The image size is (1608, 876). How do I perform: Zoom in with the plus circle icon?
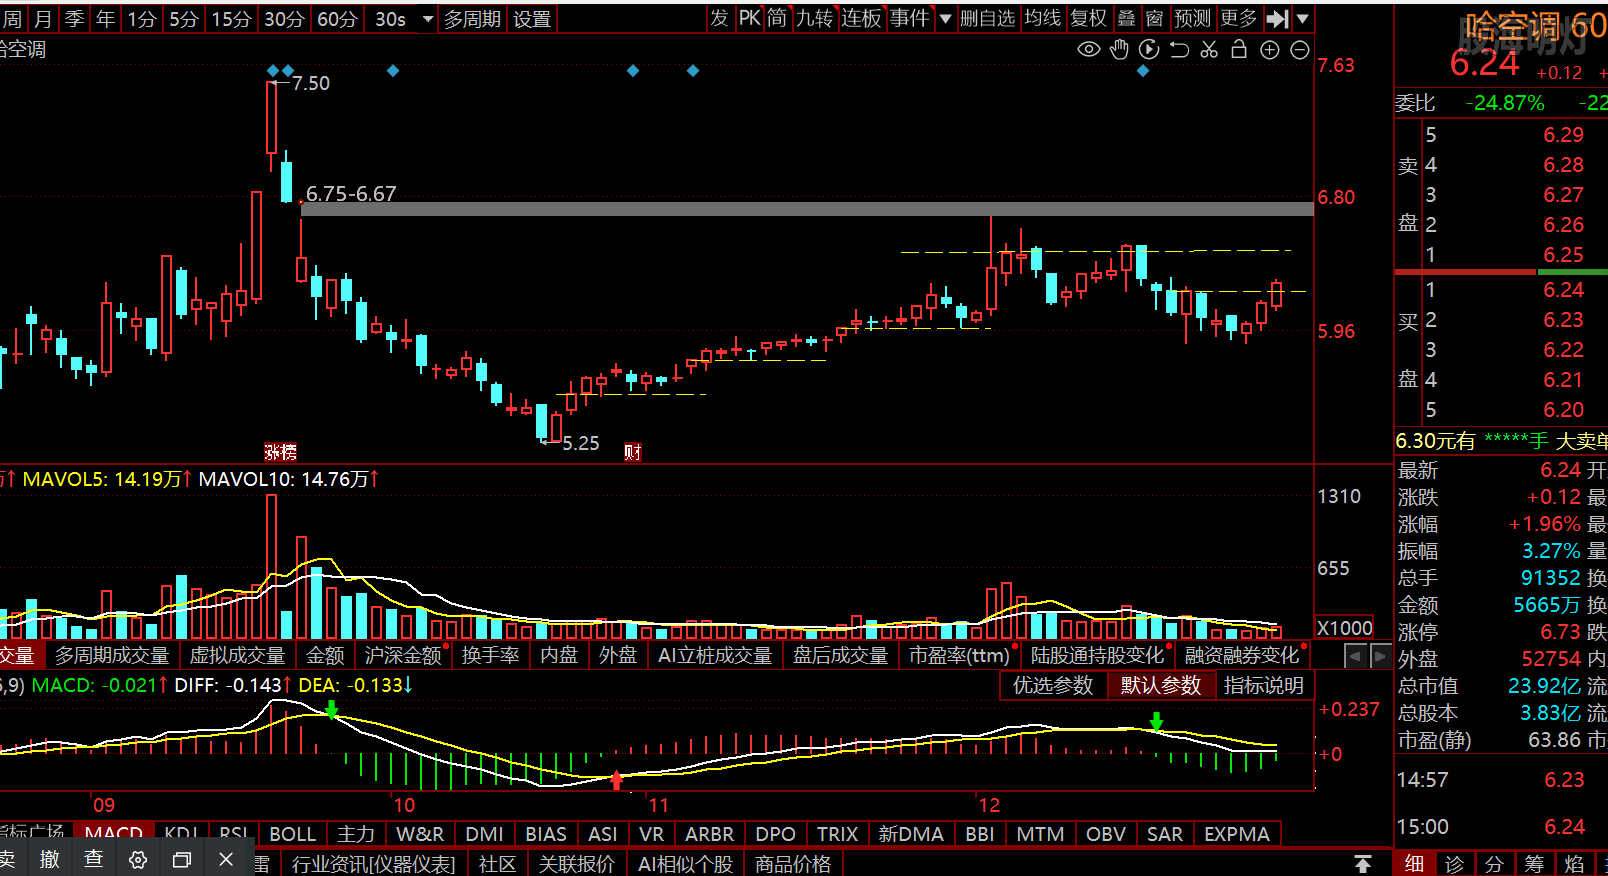coord(1270,50)
